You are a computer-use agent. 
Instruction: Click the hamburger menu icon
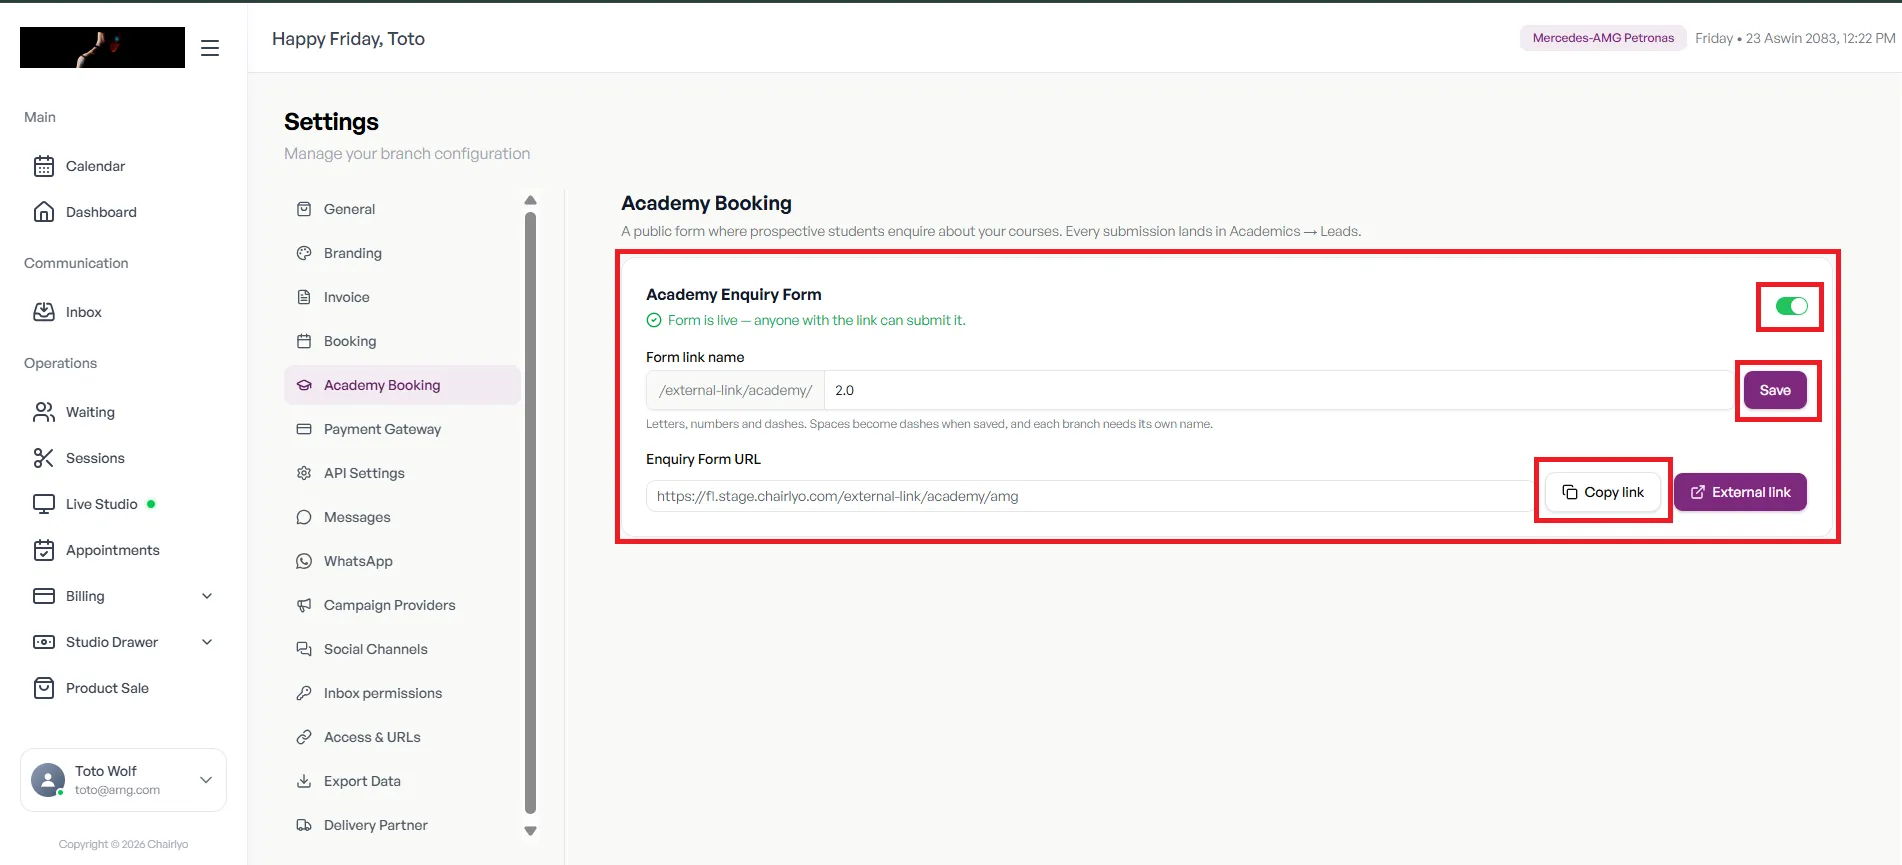(210, 48)
